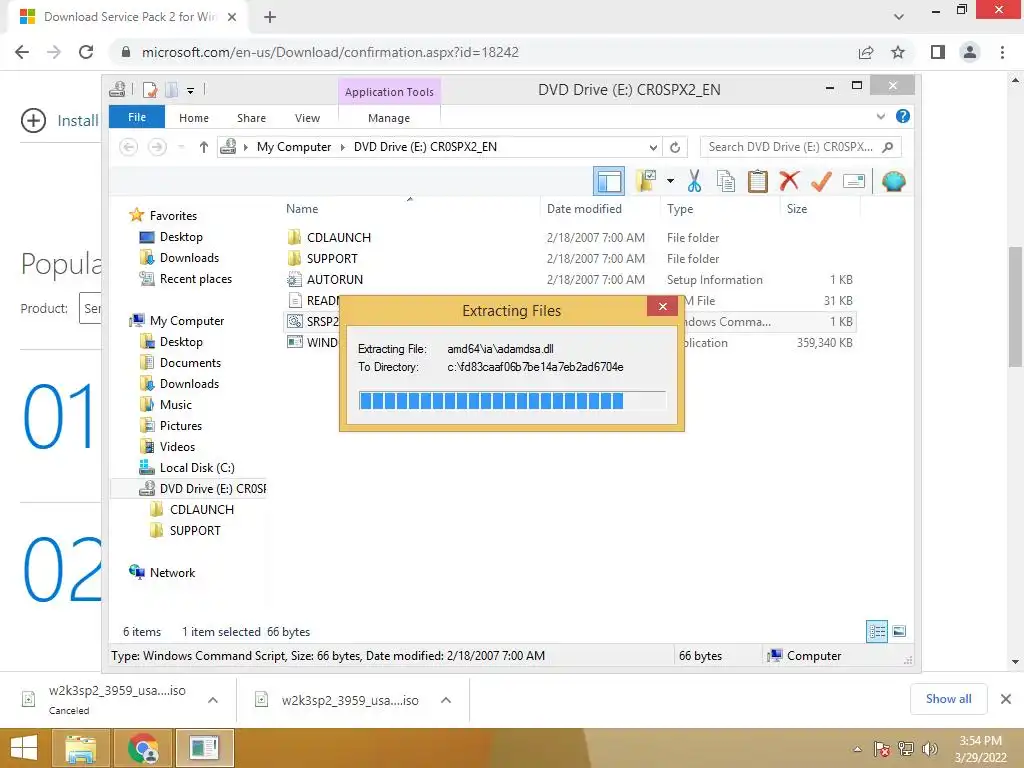Click the orange checkmark Properties icon
Image resolution: width=1024 pixels, height=768 pixels.
(821, 181)
